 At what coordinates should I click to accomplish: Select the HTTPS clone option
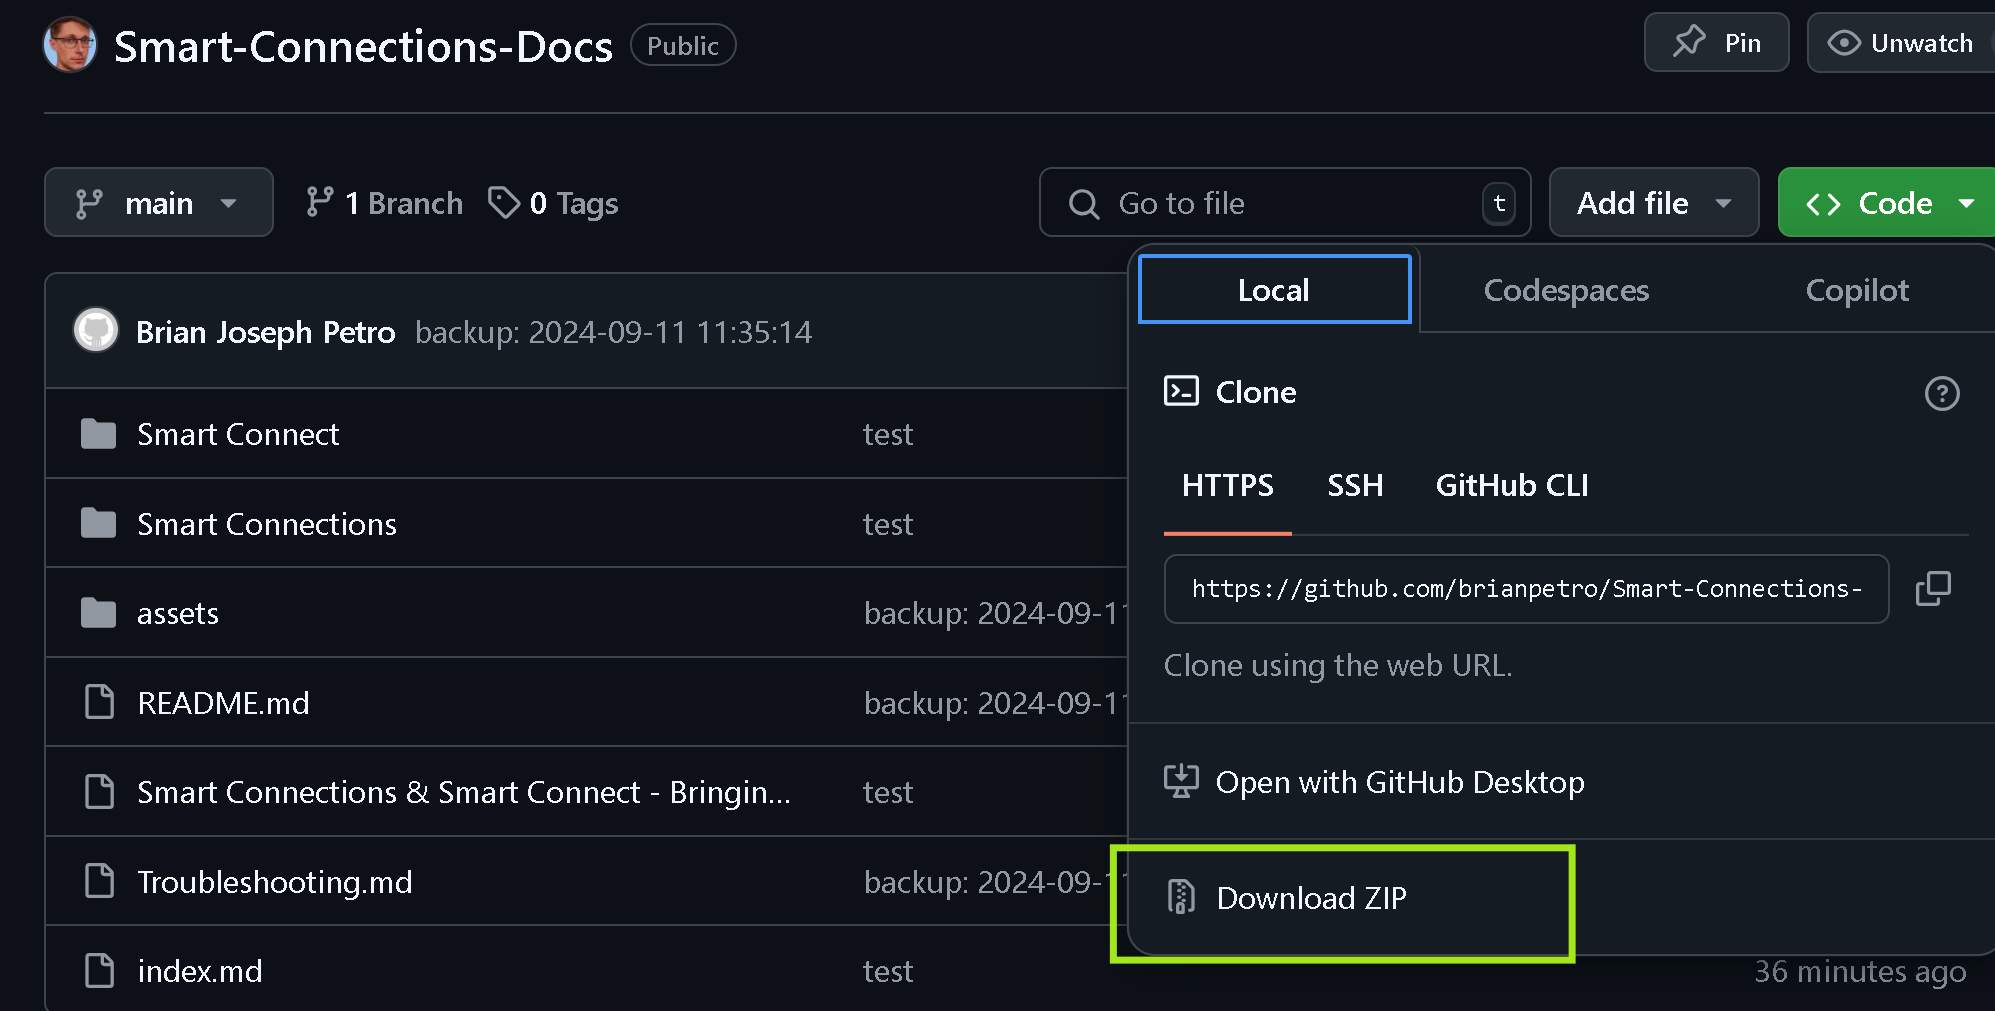[x=1227, y=486]
